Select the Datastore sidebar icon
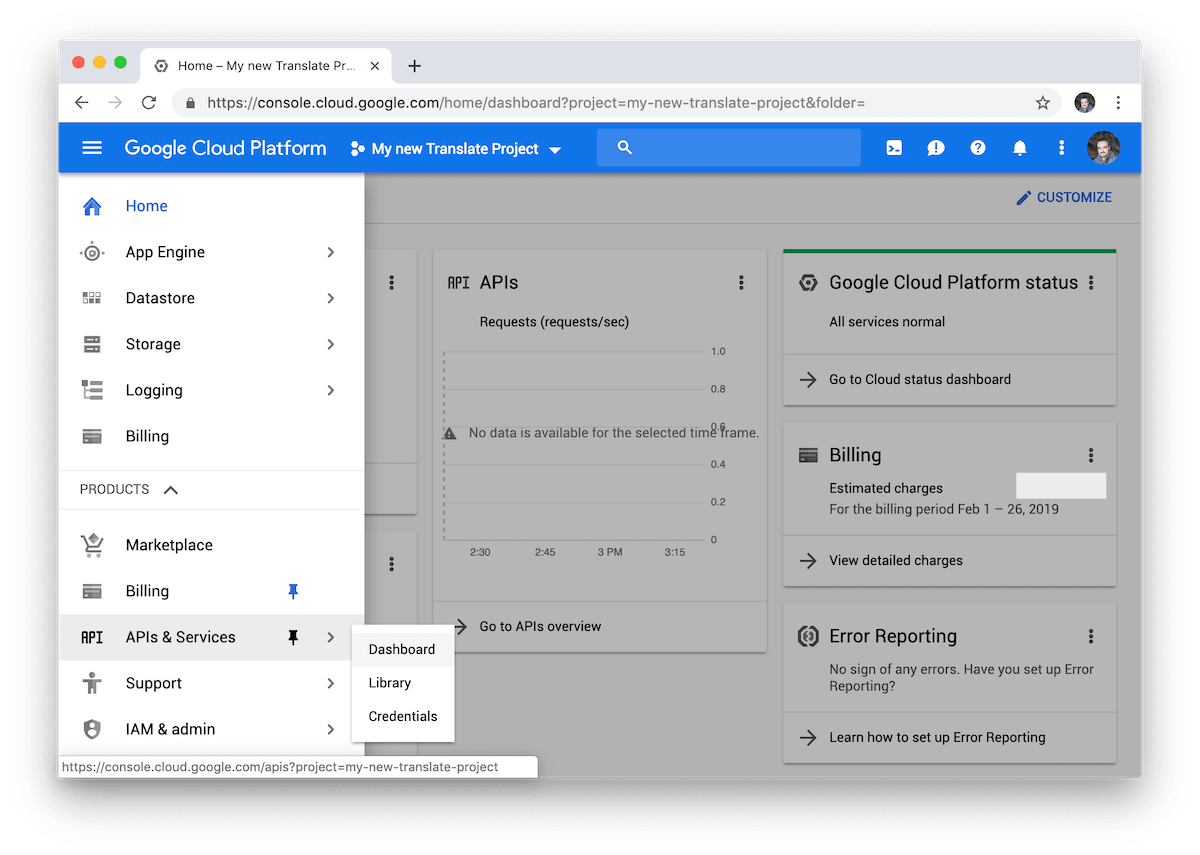 91,298
